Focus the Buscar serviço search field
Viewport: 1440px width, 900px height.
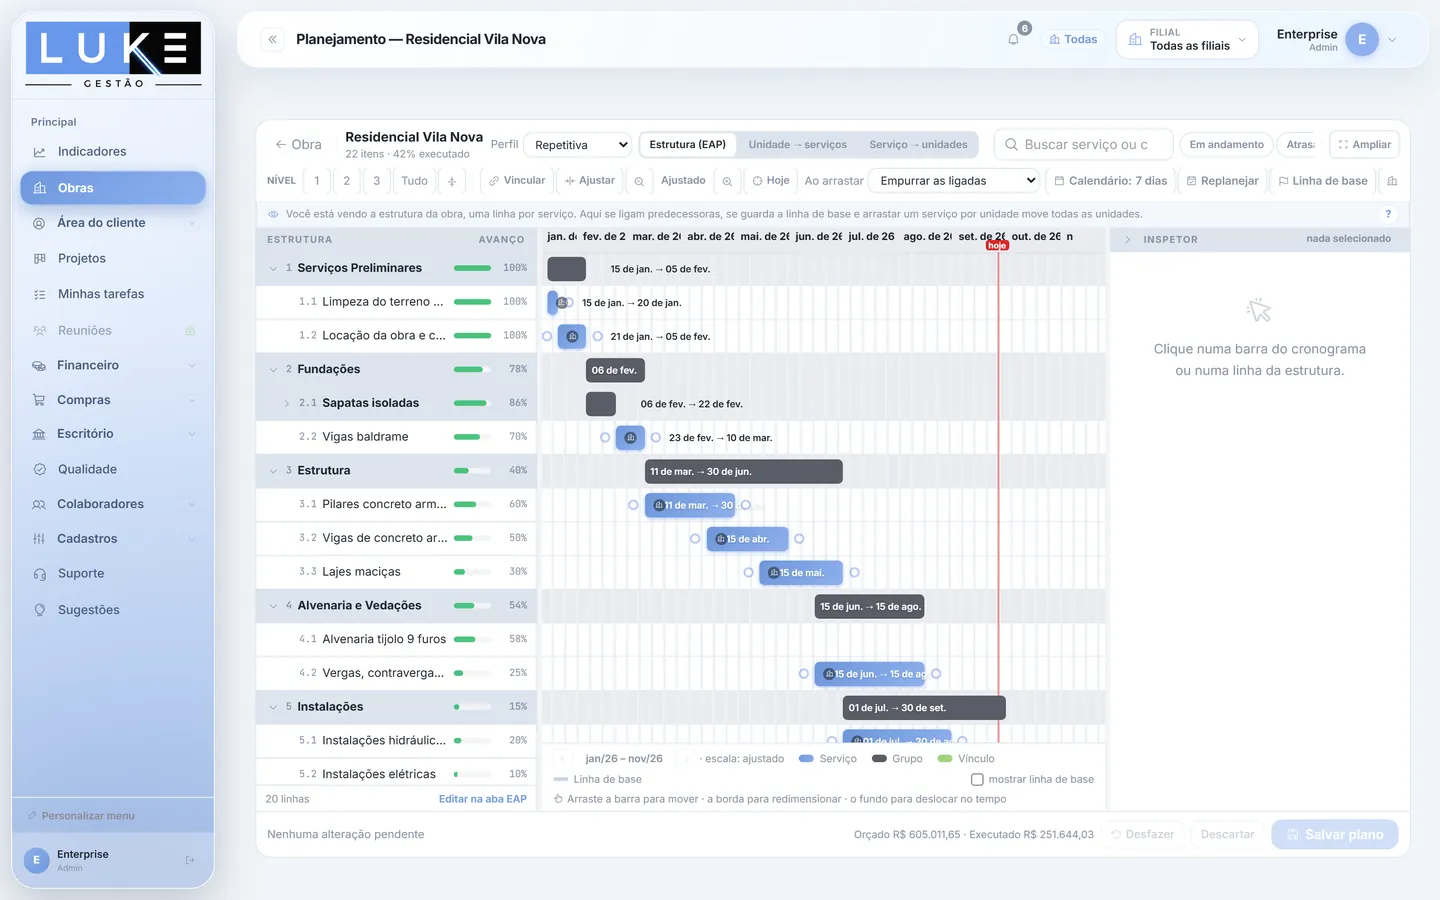[x=1083, y=145]
